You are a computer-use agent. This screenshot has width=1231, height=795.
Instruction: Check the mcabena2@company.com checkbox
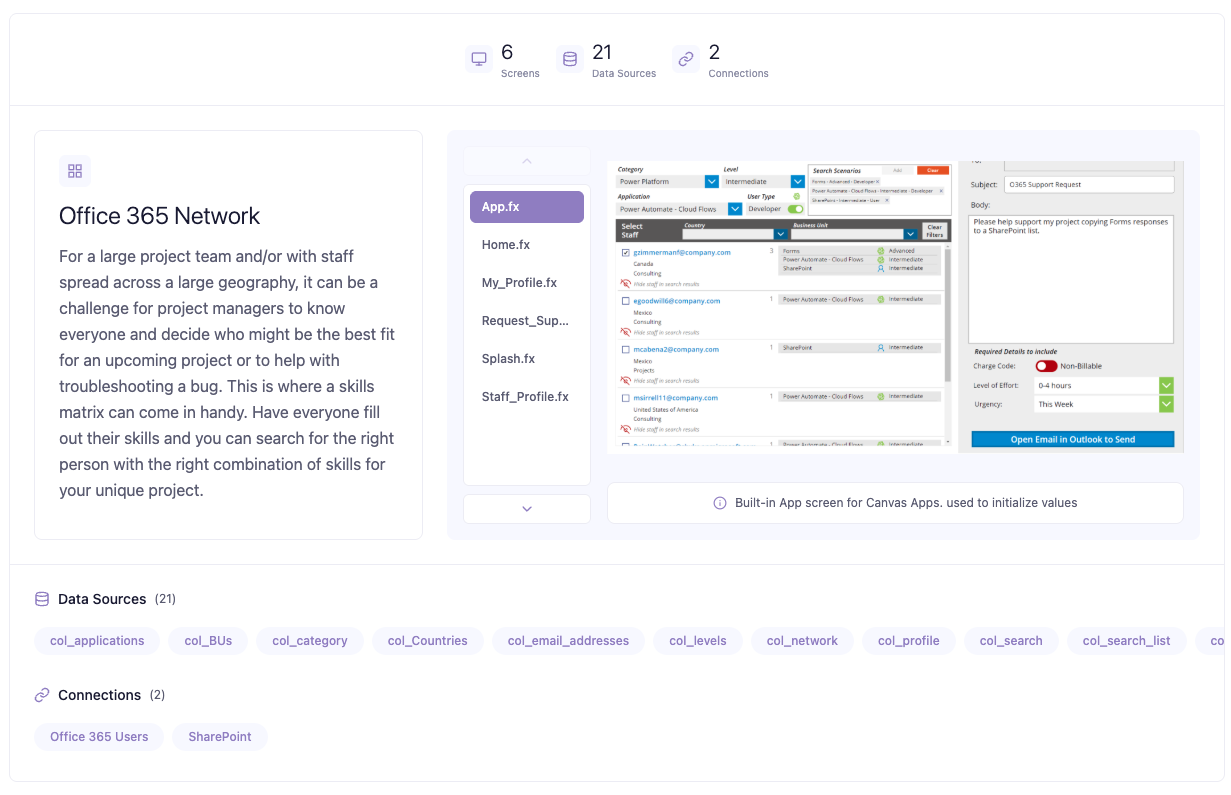(626, 349)
